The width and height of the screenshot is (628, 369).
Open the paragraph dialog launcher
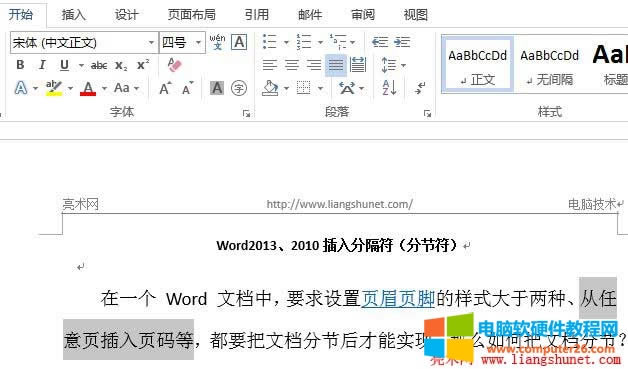427,114
